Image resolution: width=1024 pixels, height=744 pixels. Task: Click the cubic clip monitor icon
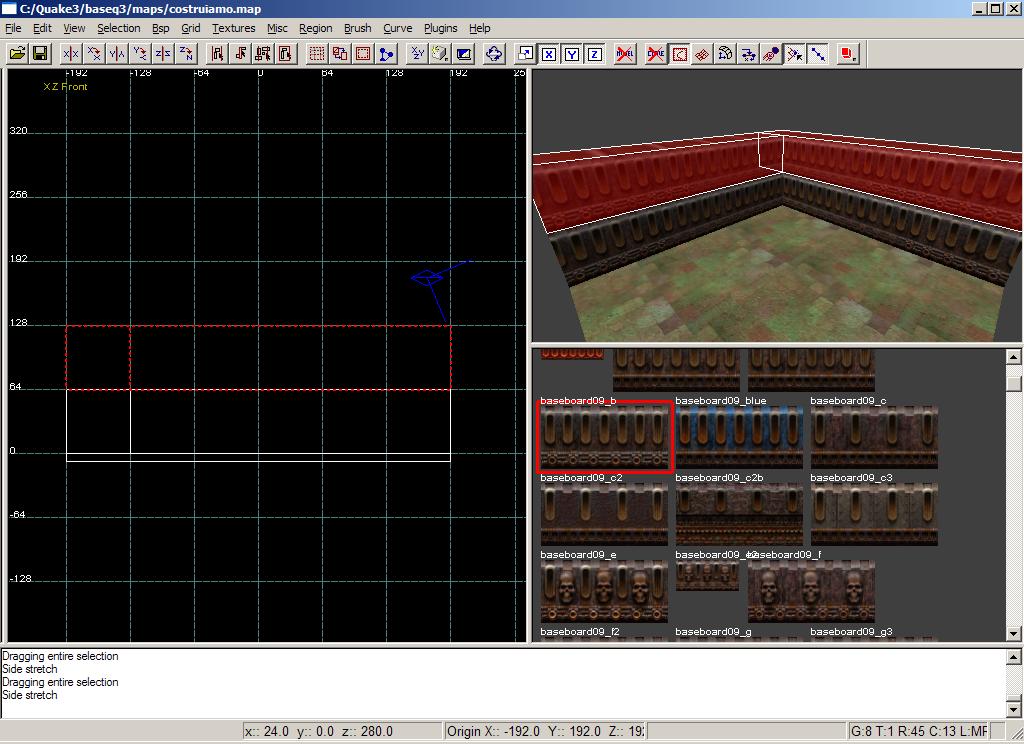pyautogui.click(x=463, y=54)
